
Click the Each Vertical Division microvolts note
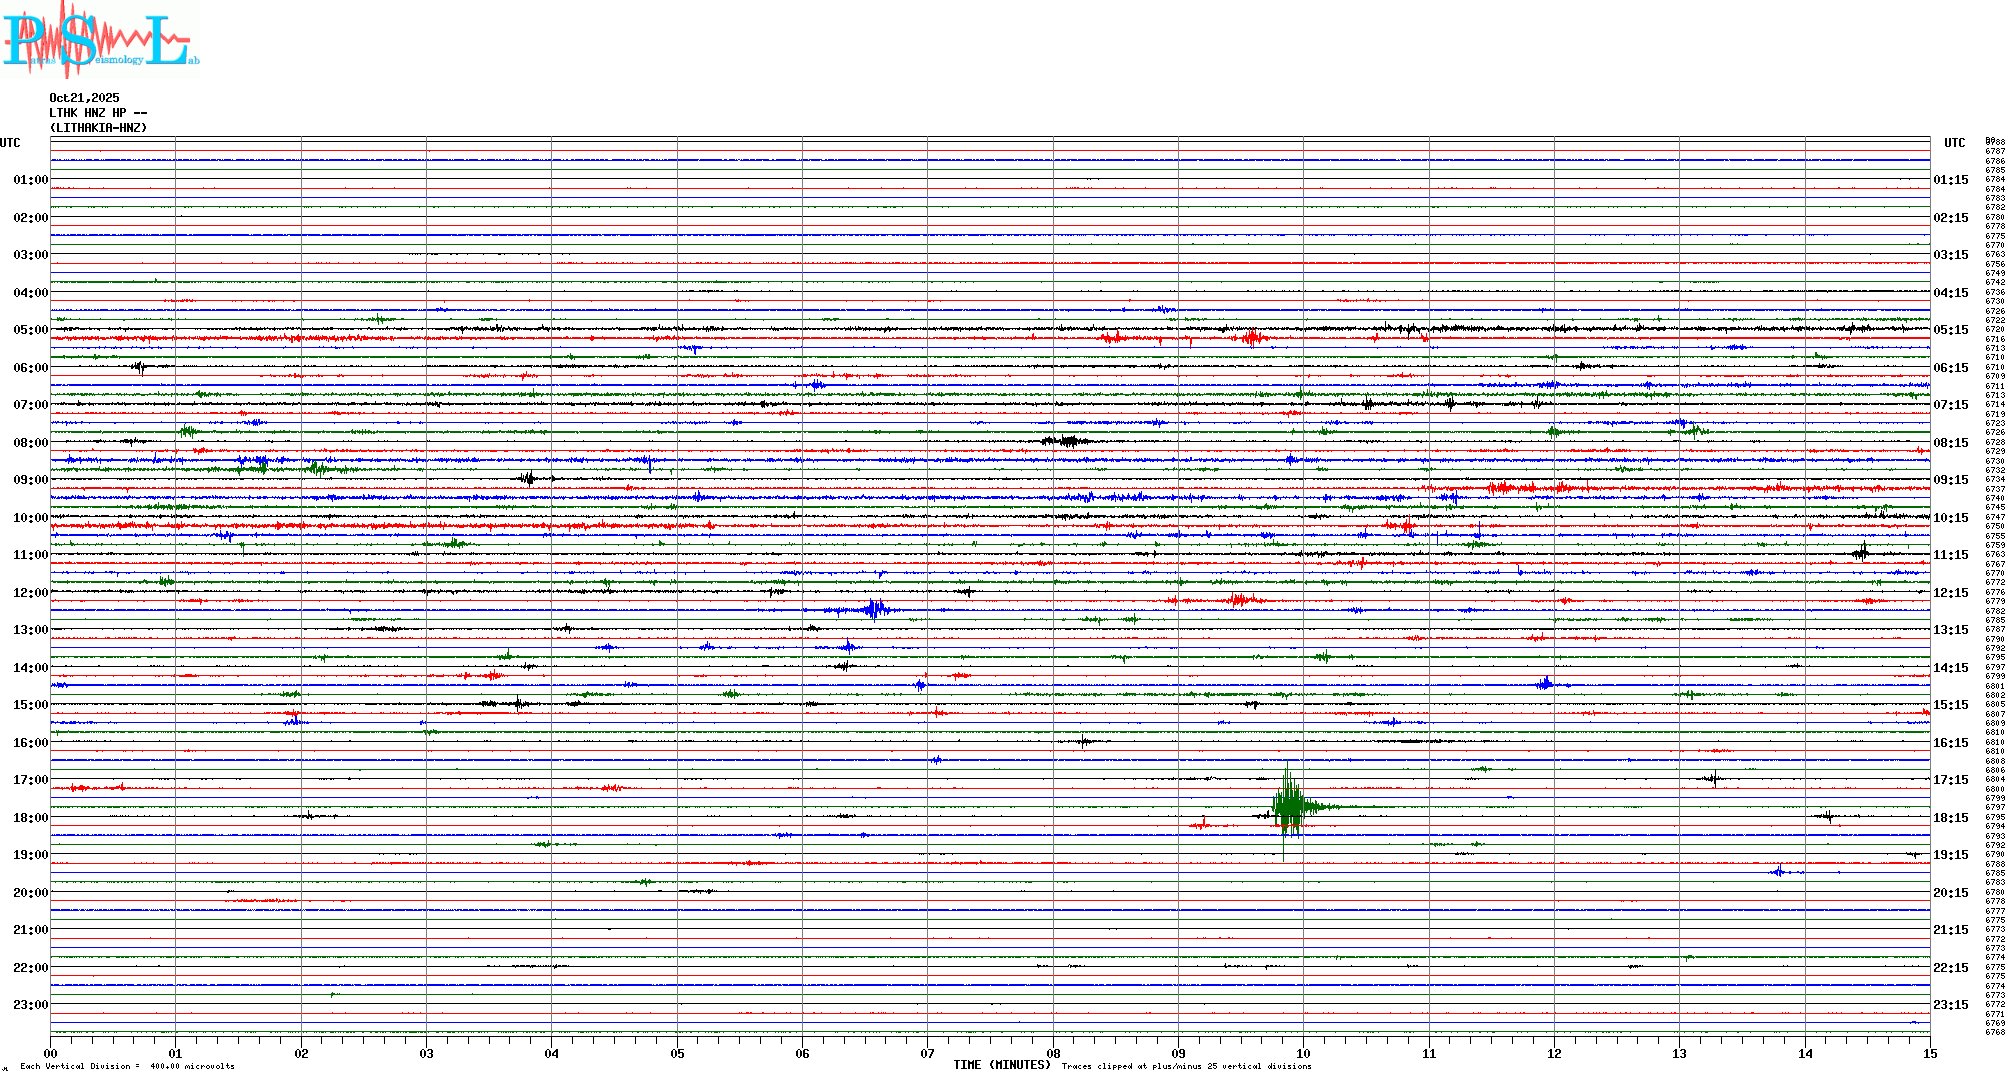(x=127, y=1066)
